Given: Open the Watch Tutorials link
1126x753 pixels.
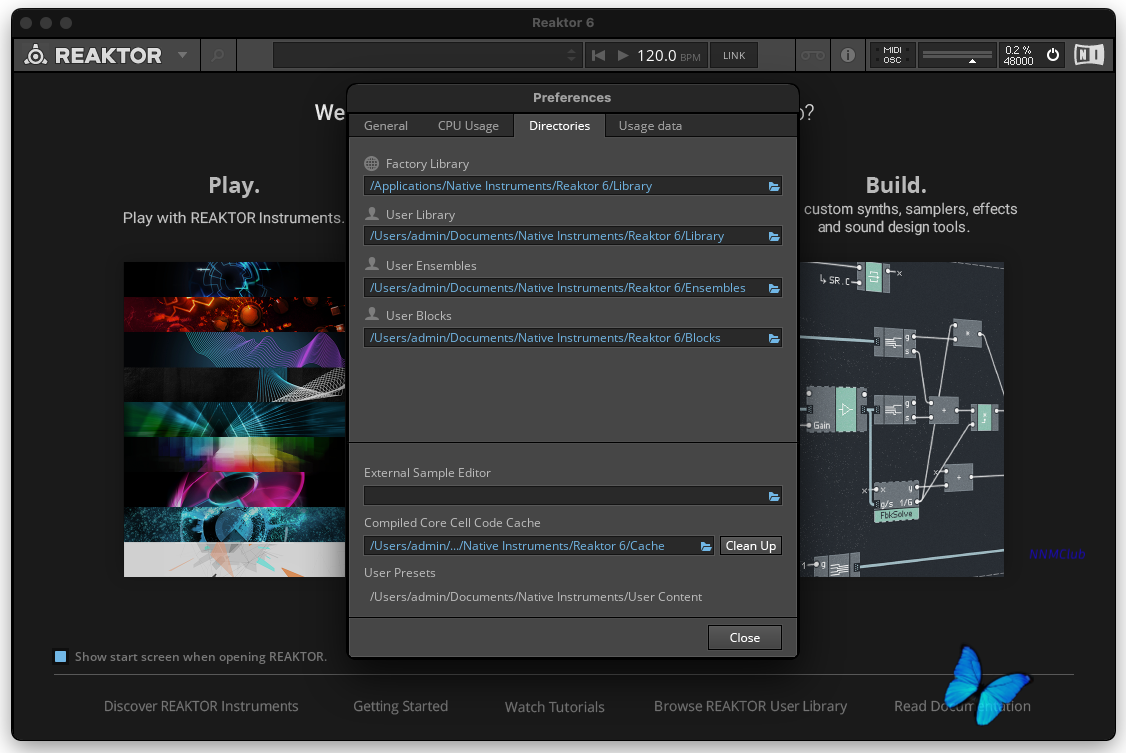Looking at the screenshot, I should pos(554,706).
